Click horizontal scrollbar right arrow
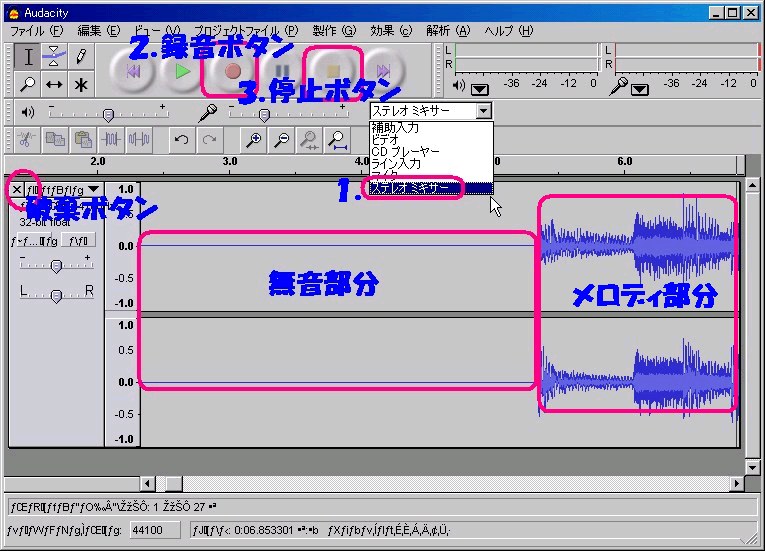Viewport: 765px width, 551px height. pos(737,484)
